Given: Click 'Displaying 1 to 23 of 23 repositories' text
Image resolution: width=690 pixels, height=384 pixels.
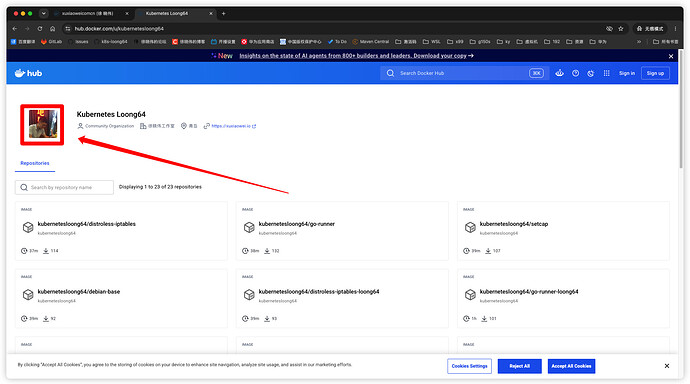Looking at the screenshot, I should click(160, 187).
